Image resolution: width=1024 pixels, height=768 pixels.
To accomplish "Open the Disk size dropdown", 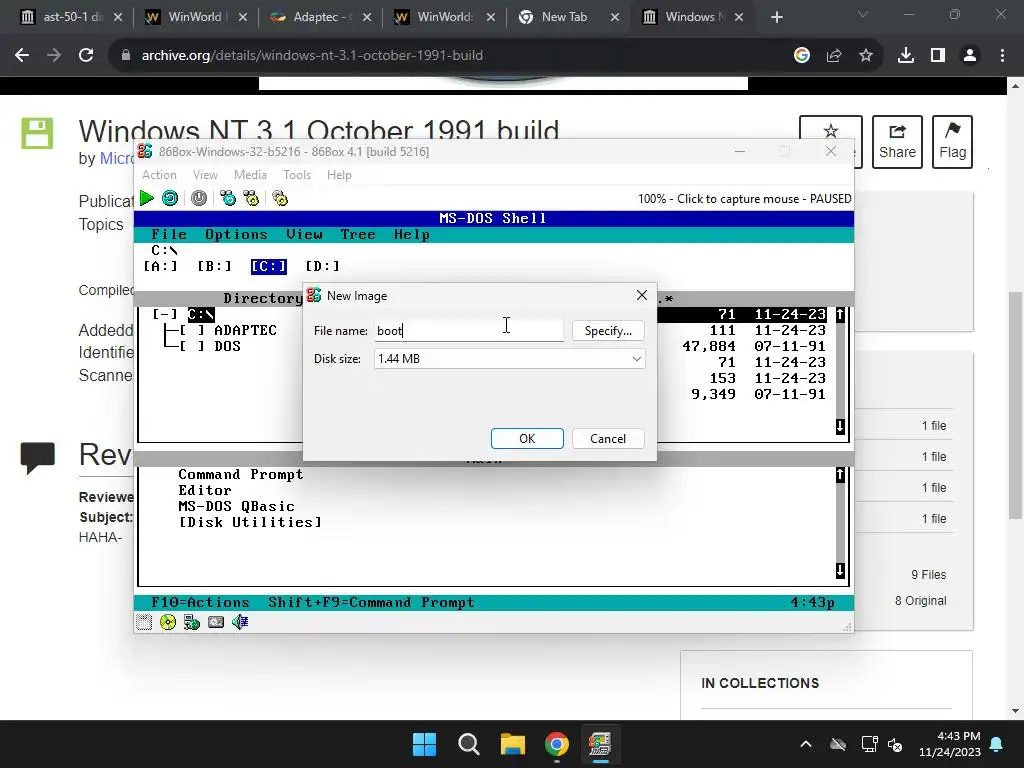I will [x=509, y=359].
